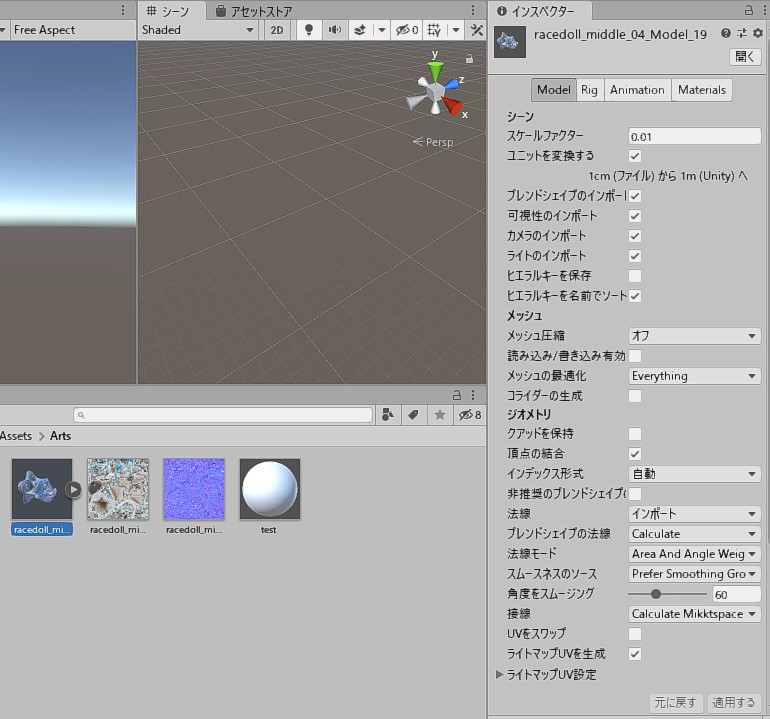Disable the ライトマップUVを生成 checkbox
The height and width of the screenshot is (719, 770).
click(634, 654)
